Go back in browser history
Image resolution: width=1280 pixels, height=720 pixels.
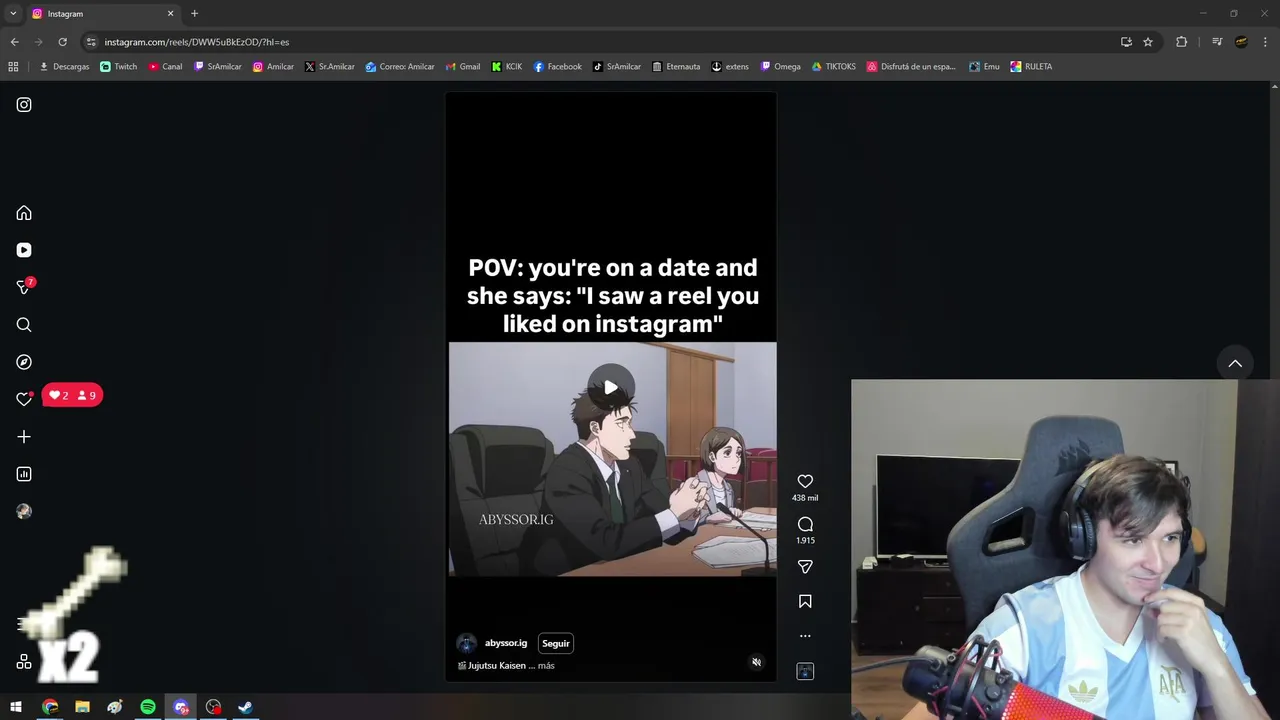click(14, 42)
